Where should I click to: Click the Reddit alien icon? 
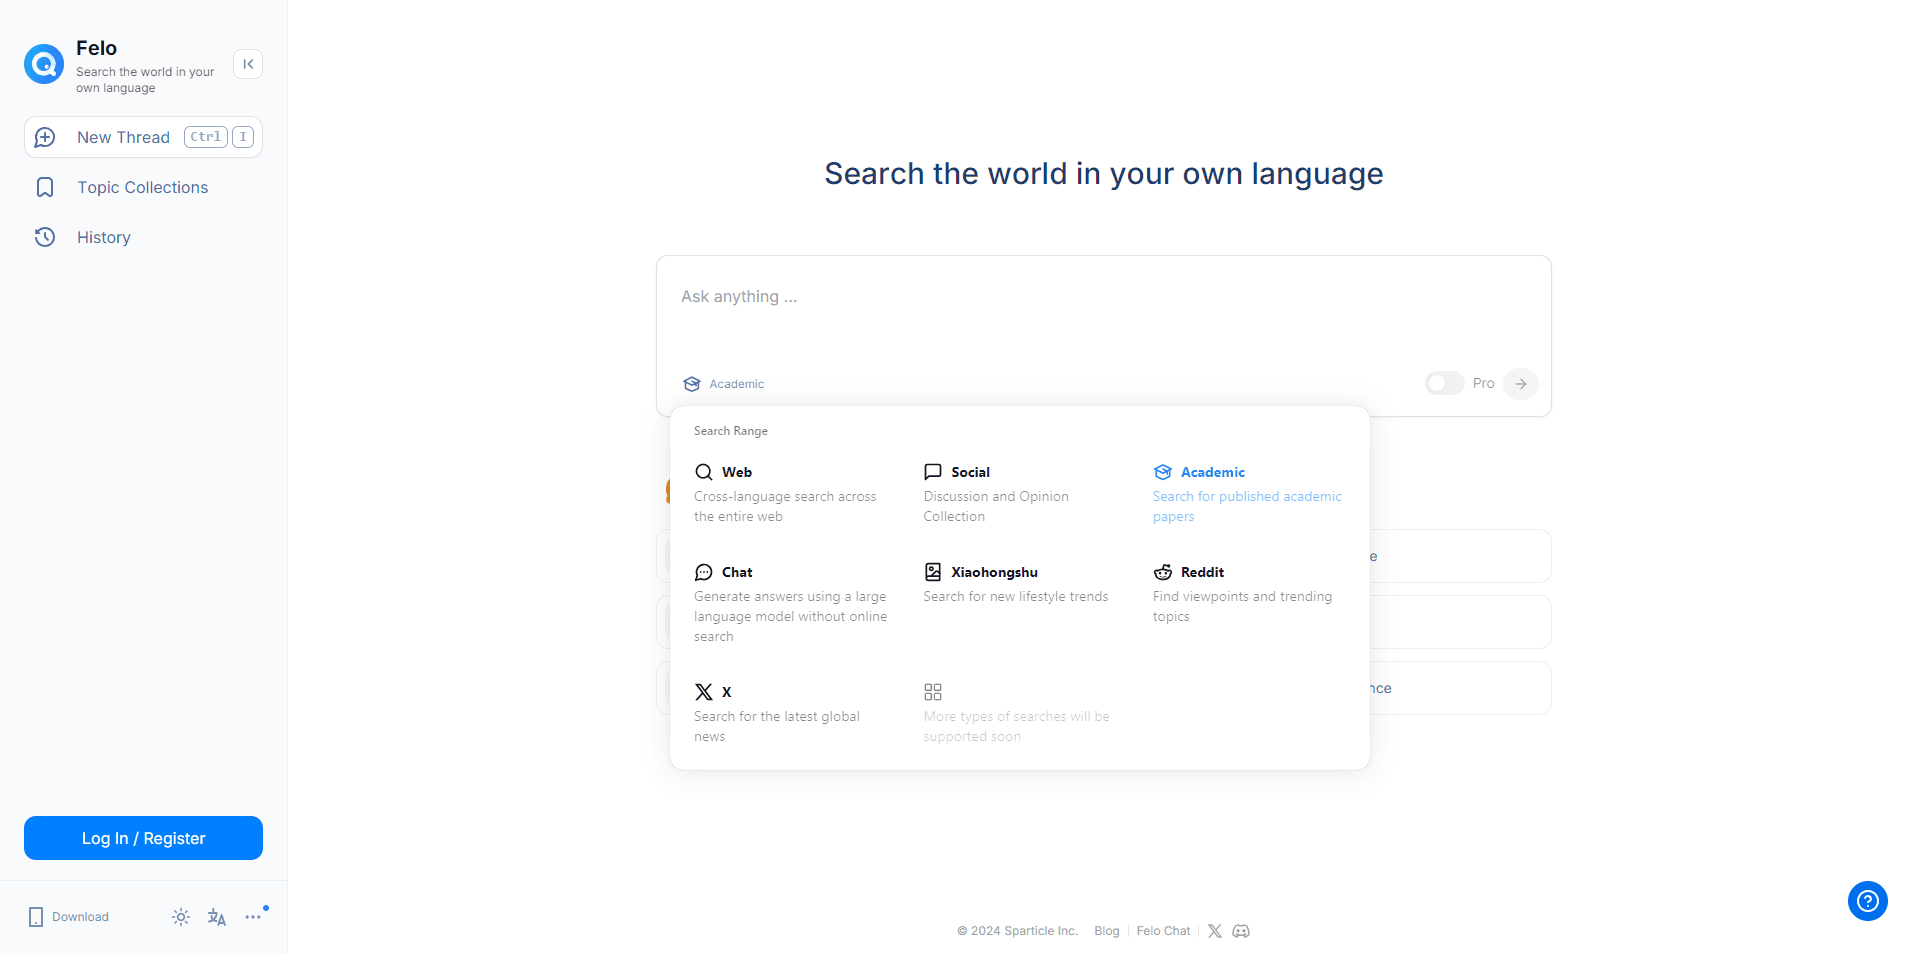(1163, 572)
